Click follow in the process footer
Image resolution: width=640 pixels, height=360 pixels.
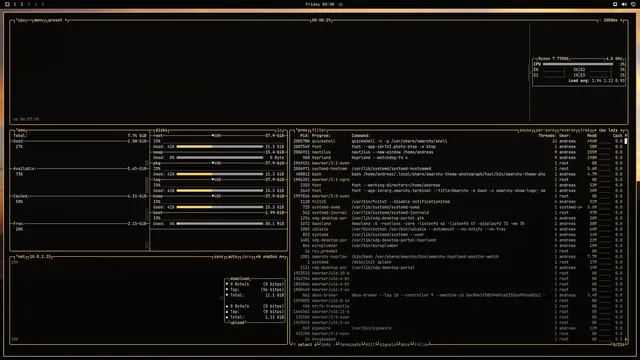422,344
